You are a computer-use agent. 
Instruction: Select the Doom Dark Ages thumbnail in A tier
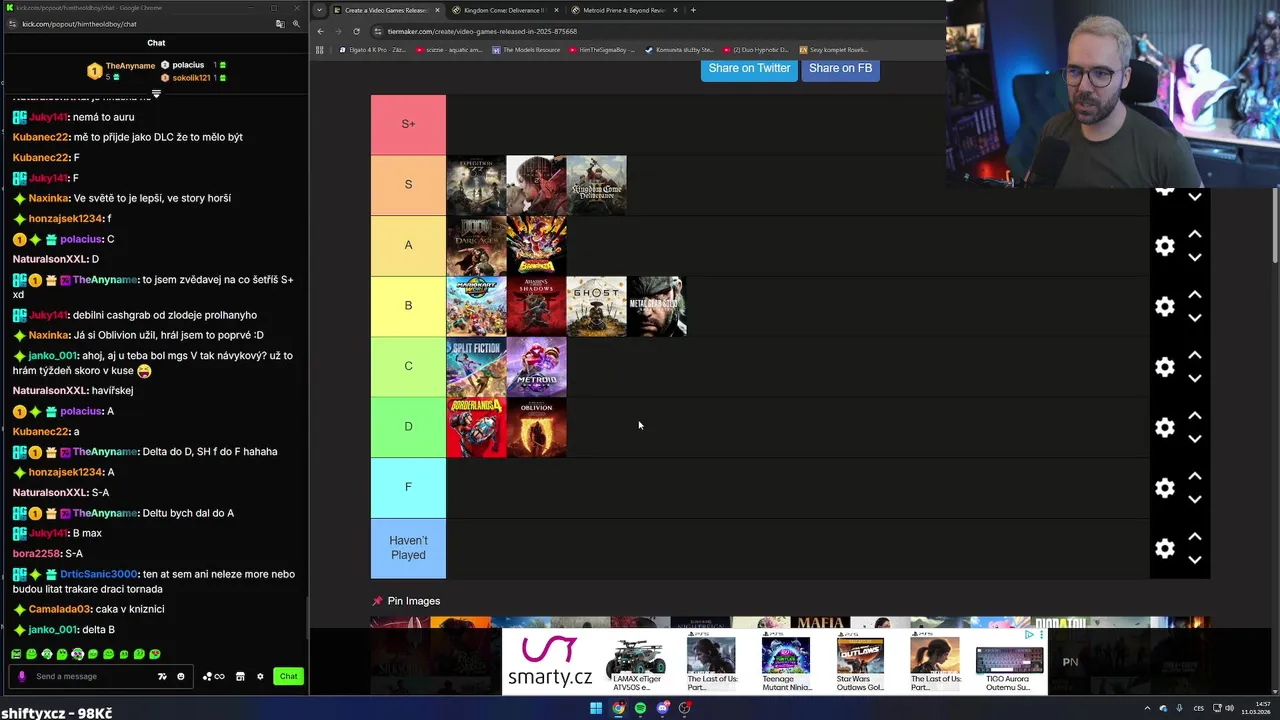pyautogui.click(x=476, y=246)
